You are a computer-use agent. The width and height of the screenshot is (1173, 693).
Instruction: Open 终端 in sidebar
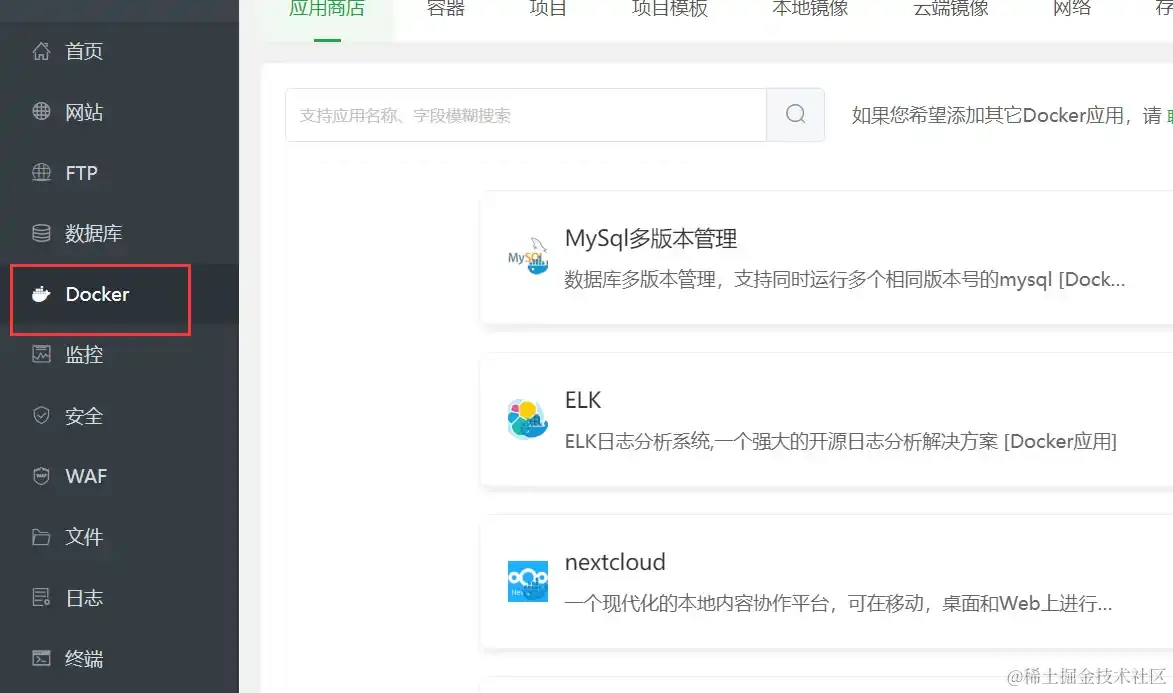coord(84,658)
